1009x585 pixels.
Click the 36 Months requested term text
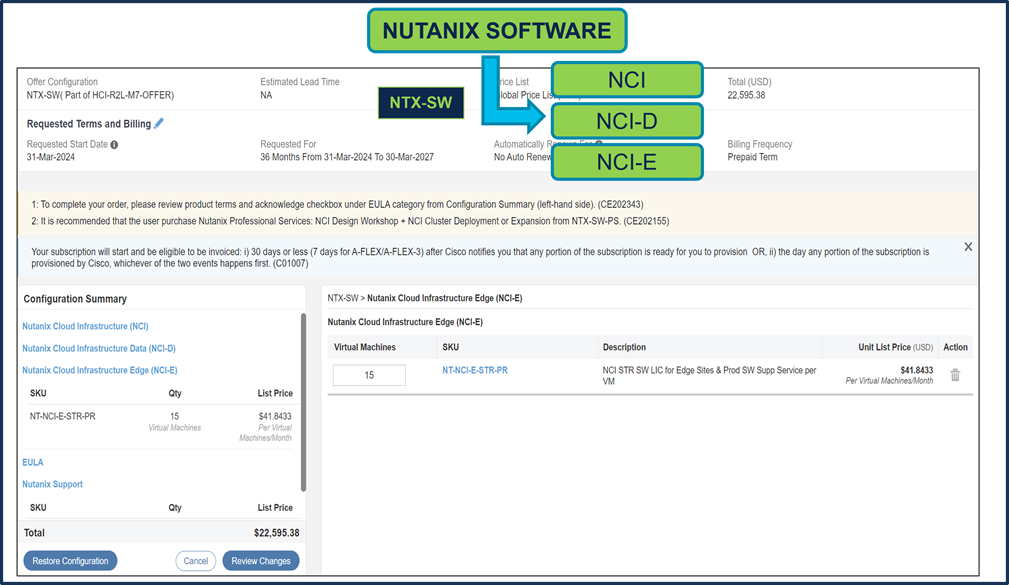tap(347, 157)
